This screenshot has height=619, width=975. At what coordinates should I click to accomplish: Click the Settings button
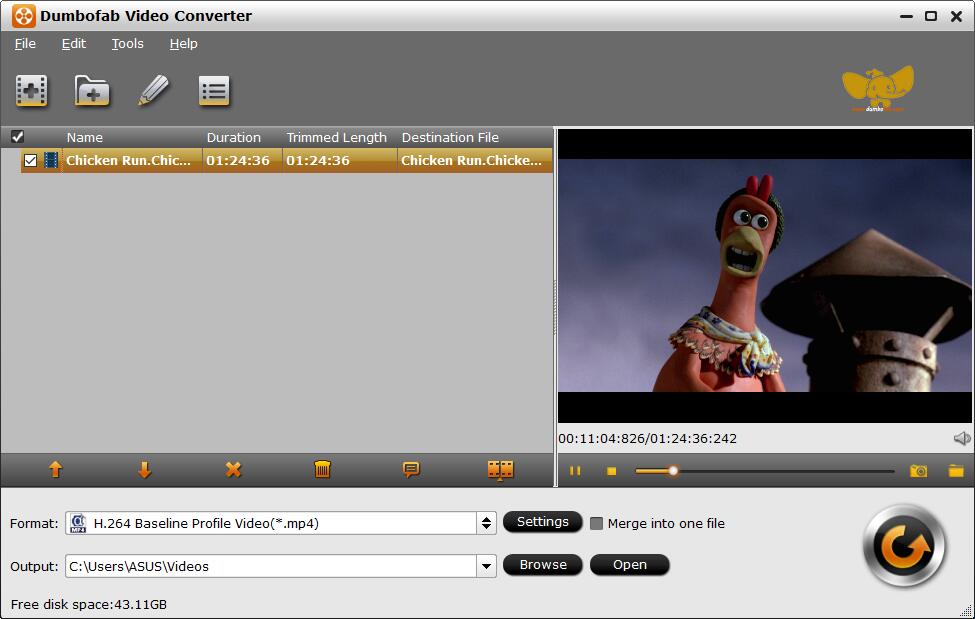click(x=542, y=521)
